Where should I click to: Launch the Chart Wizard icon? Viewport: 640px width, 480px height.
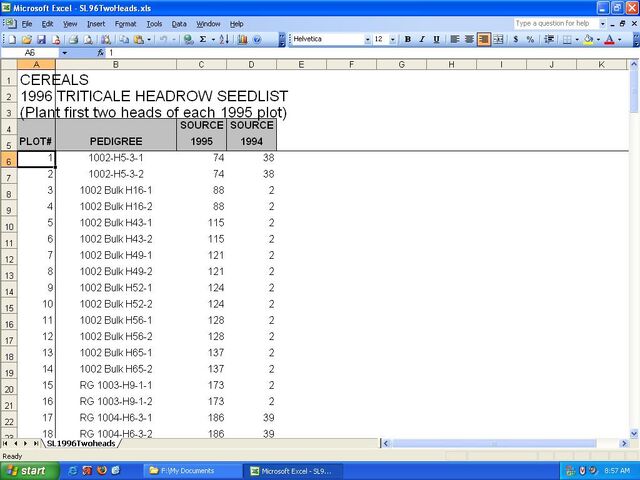pos(242,39)
